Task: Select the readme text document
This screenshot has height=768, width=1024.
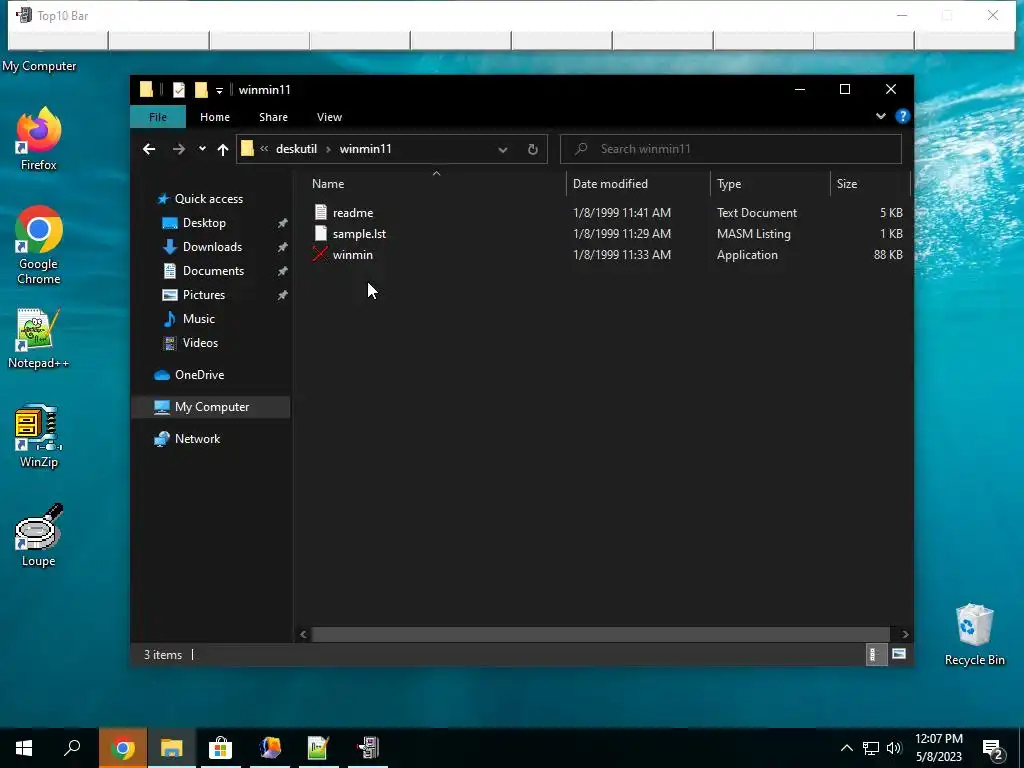Action: (x=353, y=213)
